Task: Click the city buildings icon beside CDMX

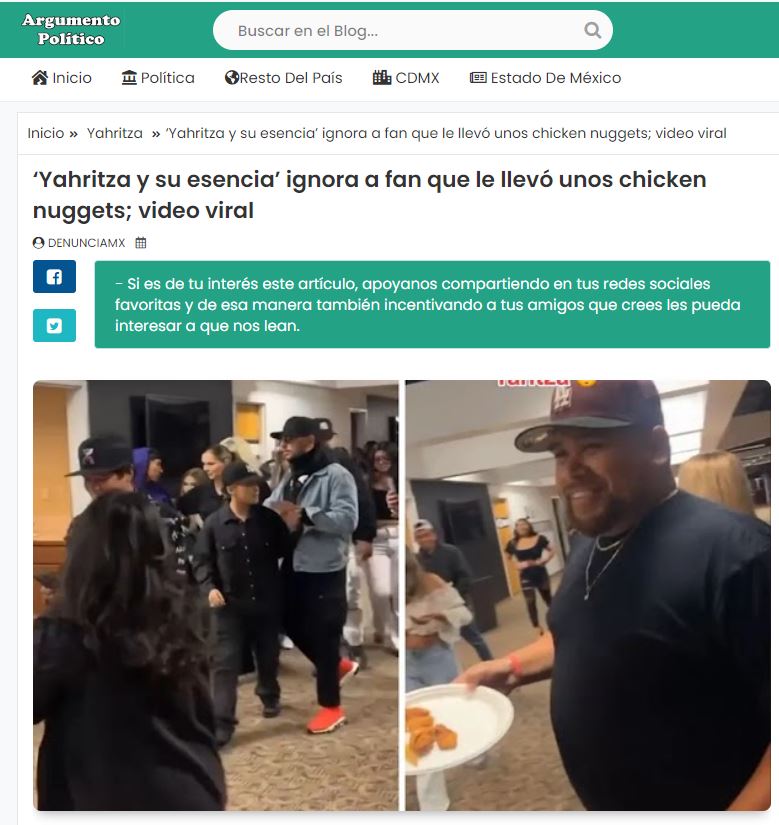Action: click(382, 78)
